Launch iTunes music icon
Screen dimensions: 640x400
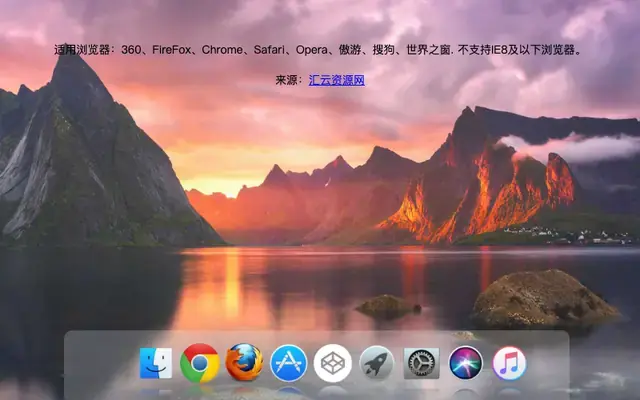509,363
